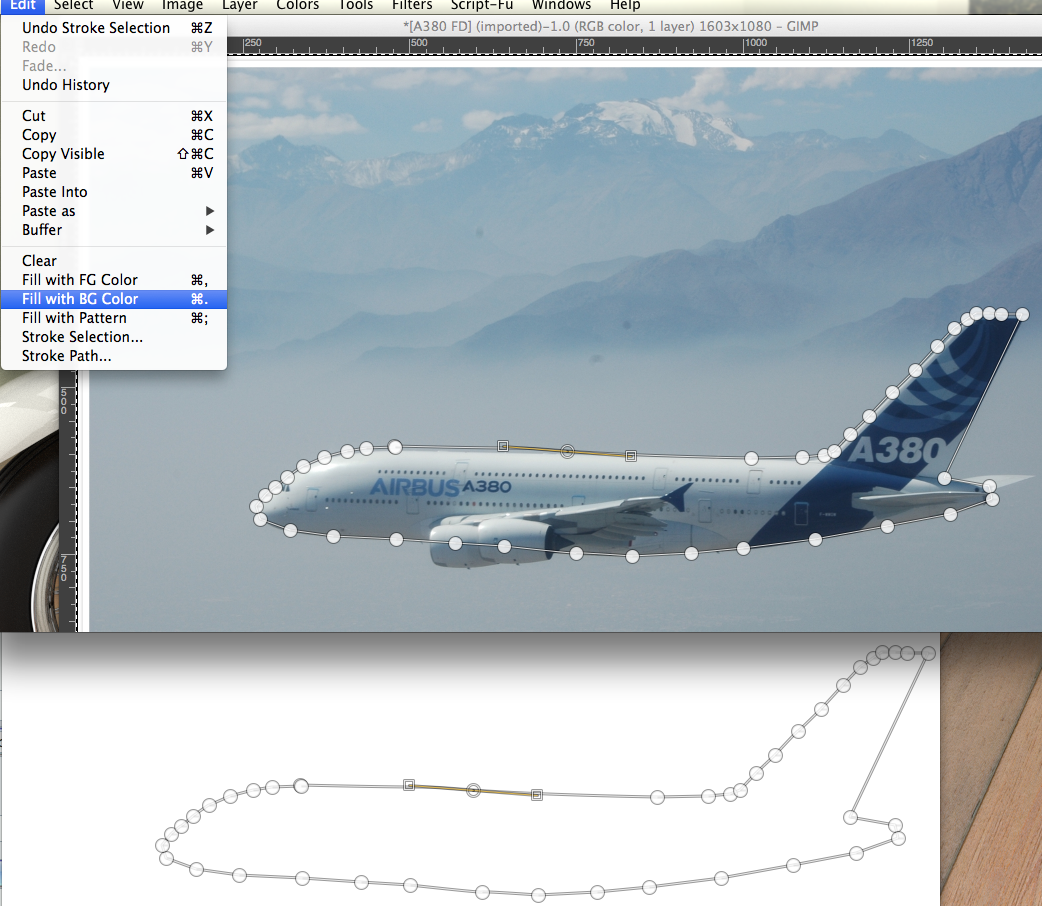Open the Image menu
This screenshot has height=906, width=1042.
pos(182,5)
